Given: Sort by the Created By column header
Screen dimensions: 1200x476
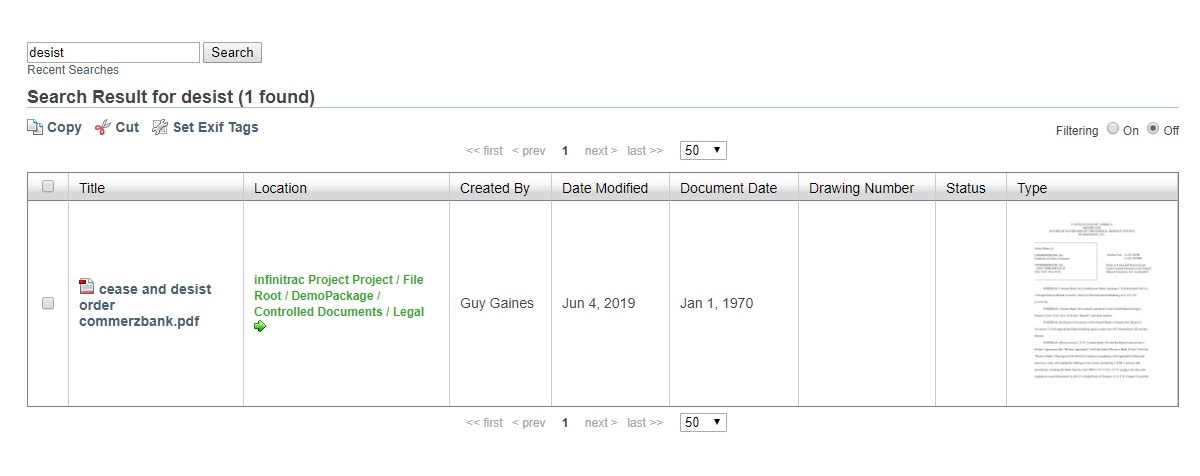Looking at the screenshot, I should tap(495, 188).
